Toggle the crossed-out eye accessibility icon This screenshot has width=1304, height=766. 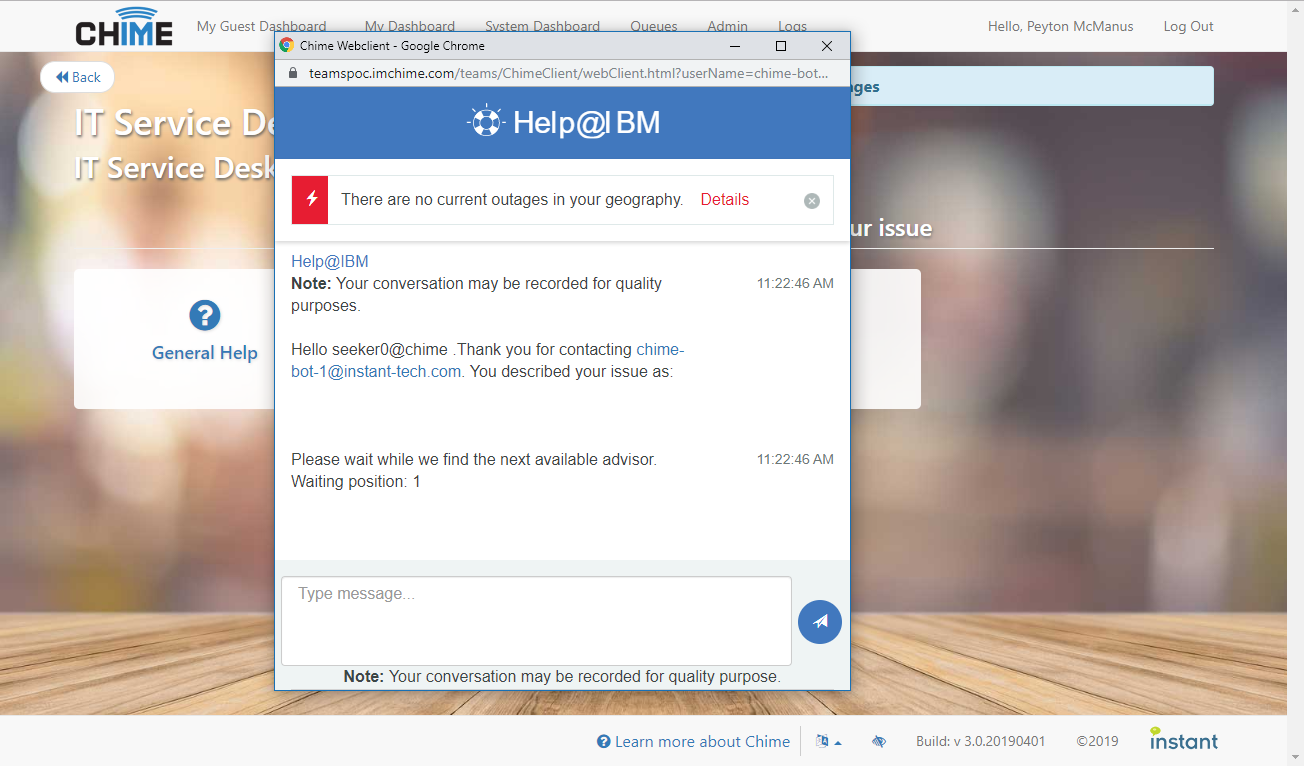click(879, 741)
